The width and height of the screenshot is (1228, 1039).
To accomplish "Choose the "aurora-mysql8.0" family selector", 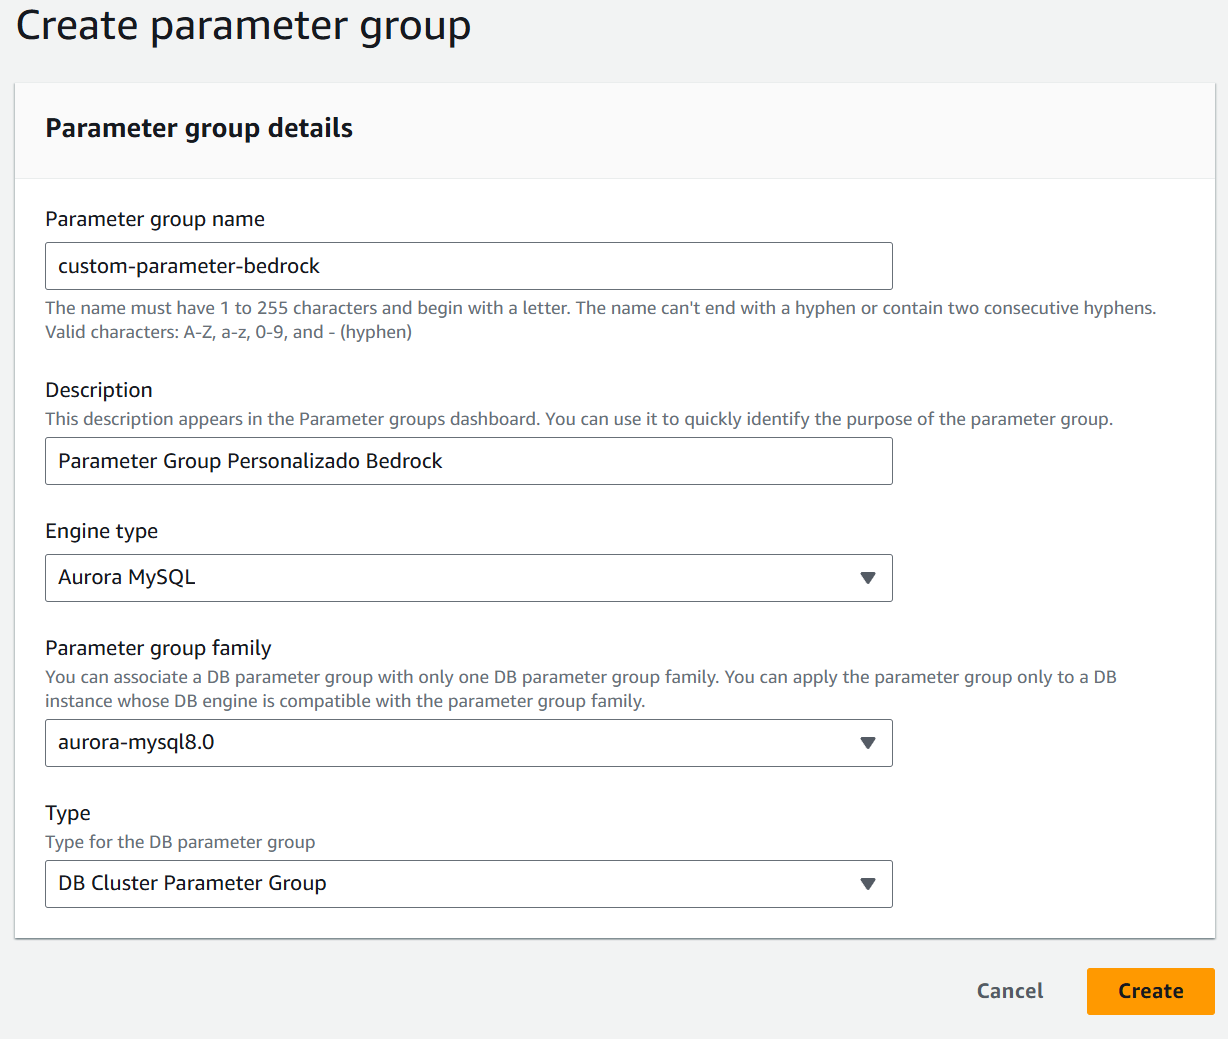I will pos(468,743).
